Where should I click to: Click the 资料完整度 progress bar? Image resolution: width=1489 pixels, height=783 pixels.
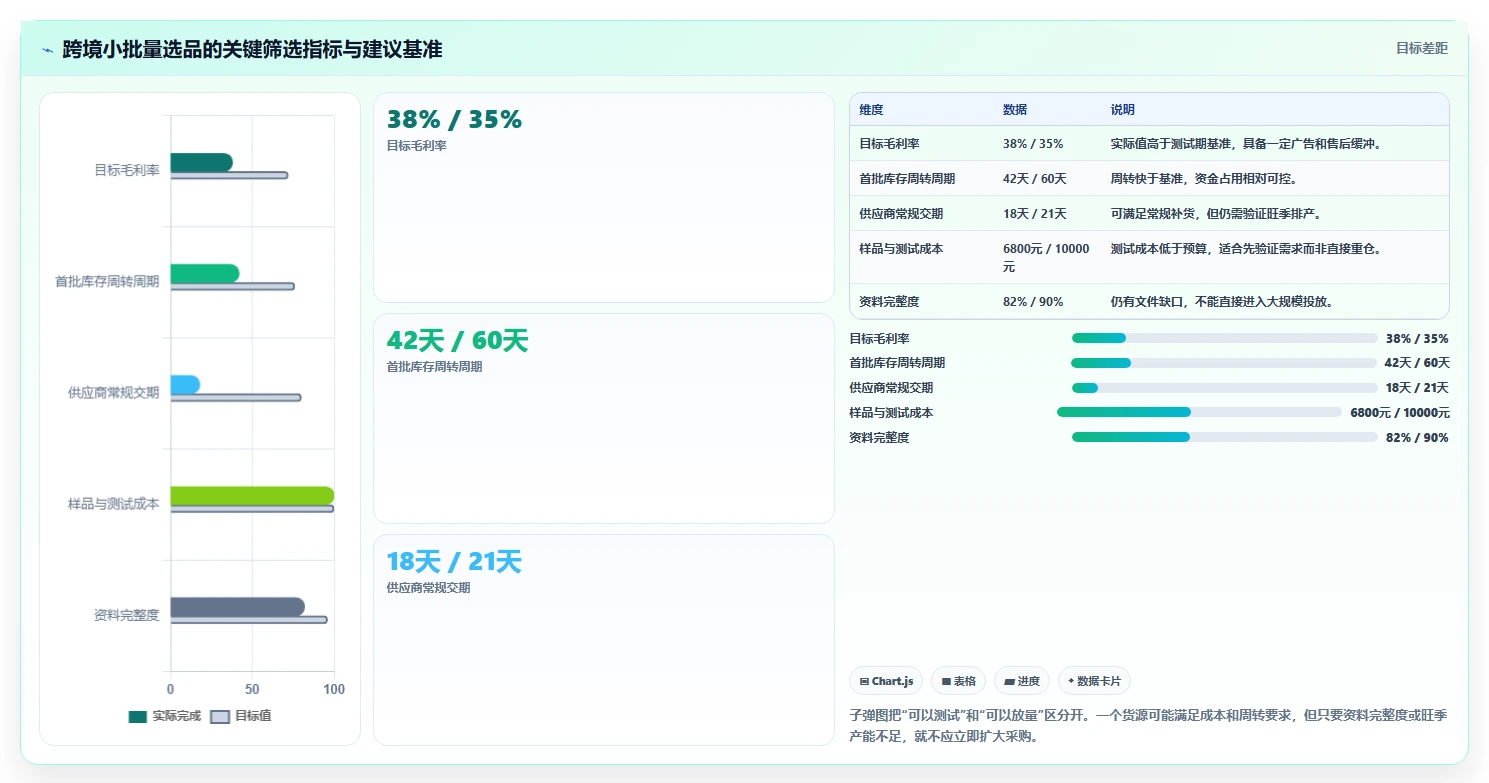coord(1224,437)
